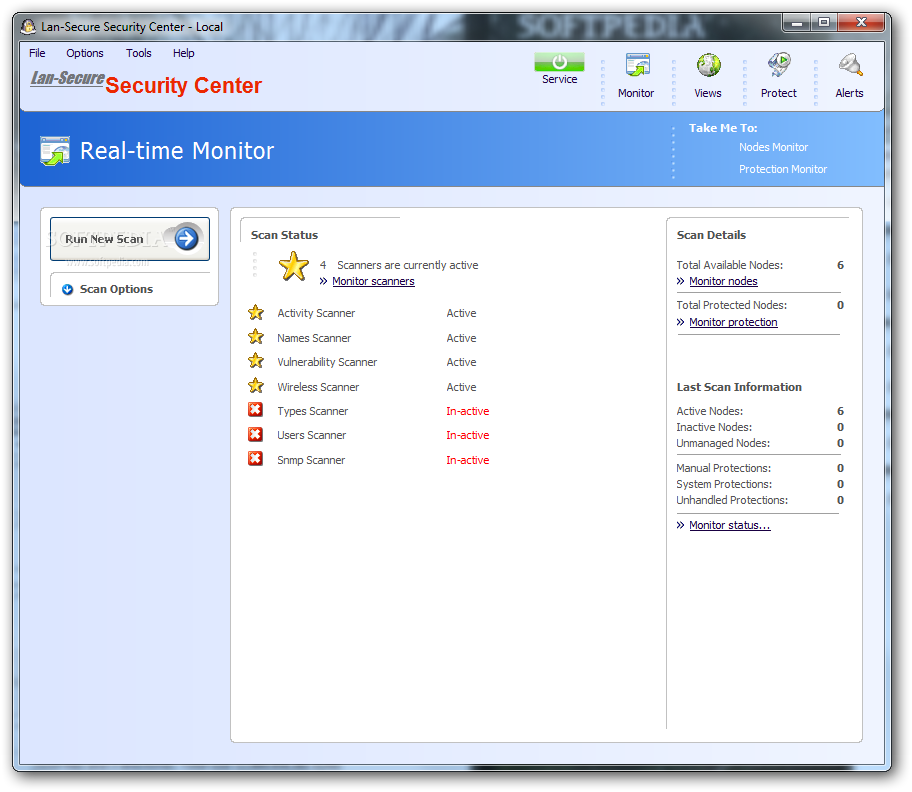
Task: Select the Vulnerability Scanner label
Action: 327,362
